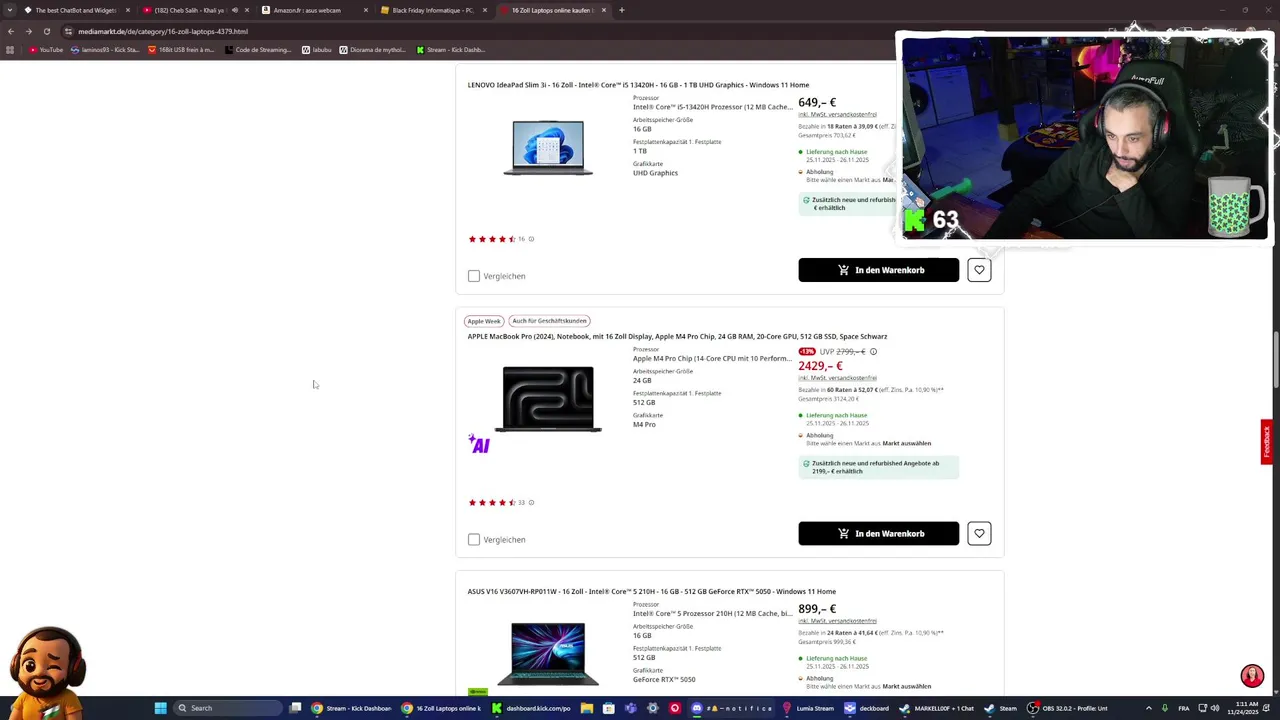Open Code de Streaming bookmark
1280x720 pixels.
click(258, 50)
